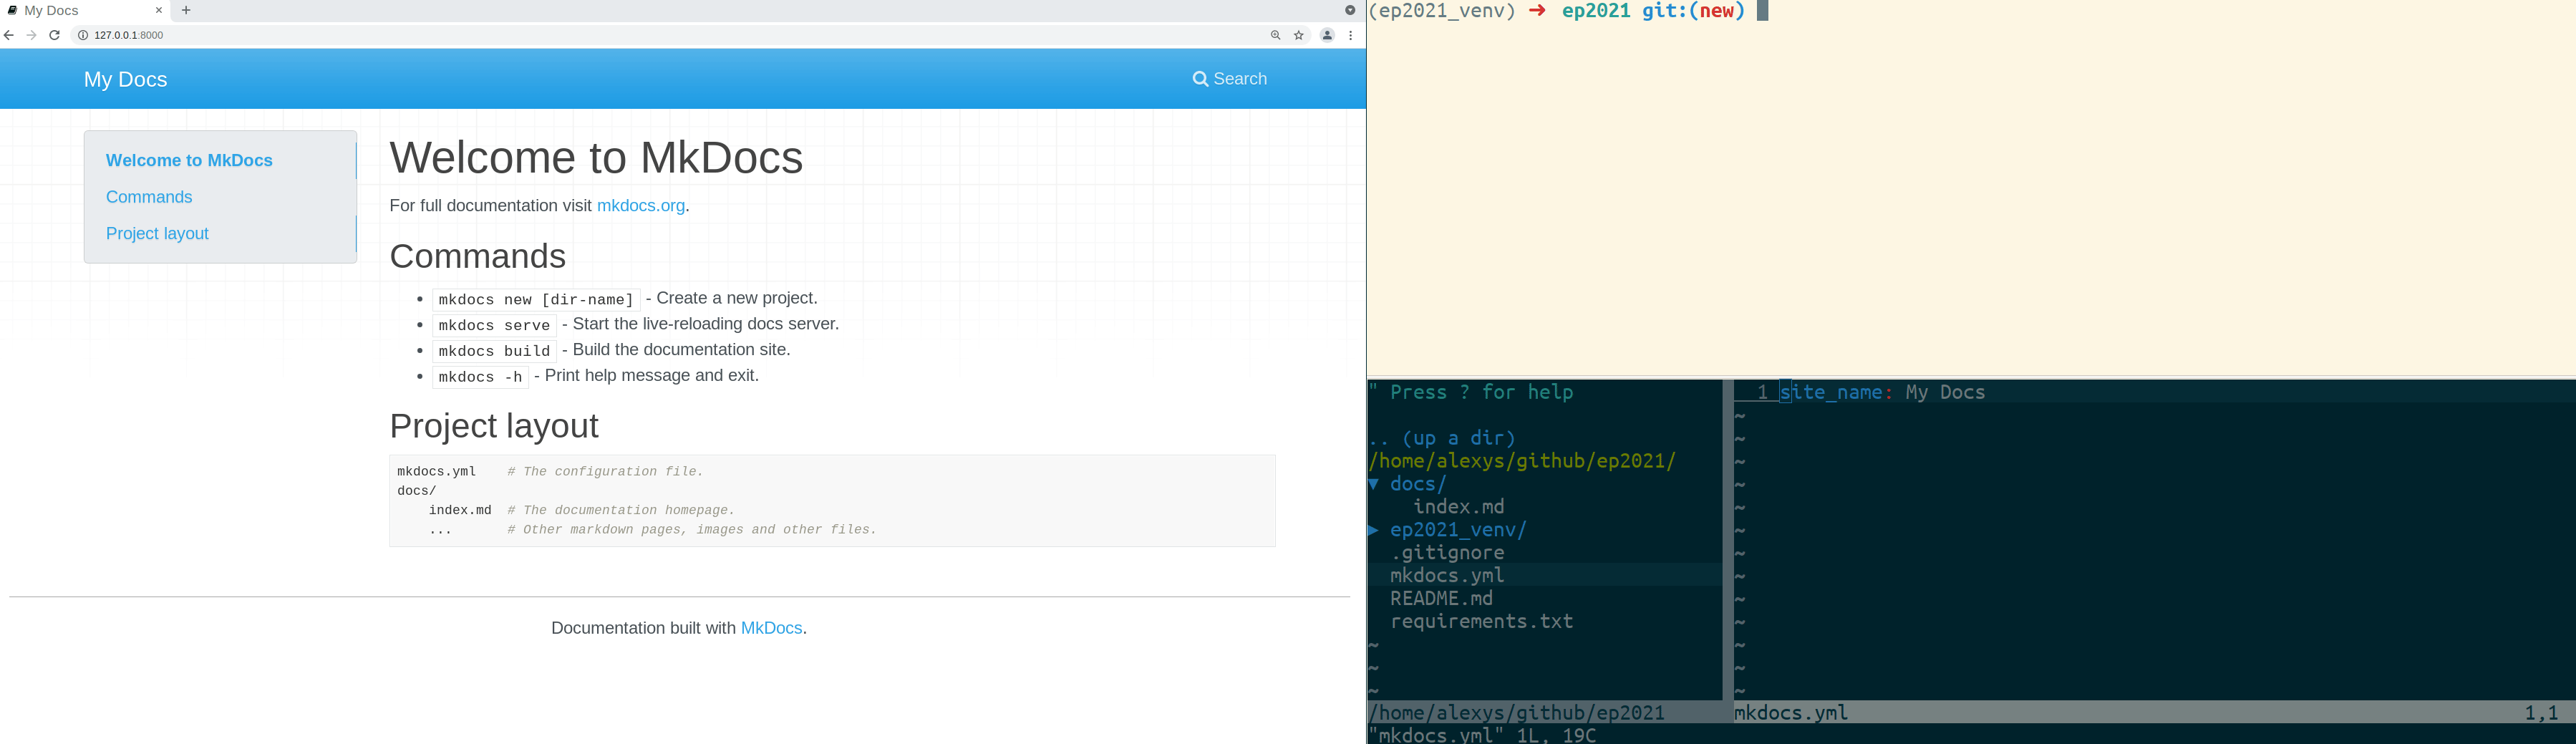Open the Commands section from the sidebar

(x=148, y=197)
